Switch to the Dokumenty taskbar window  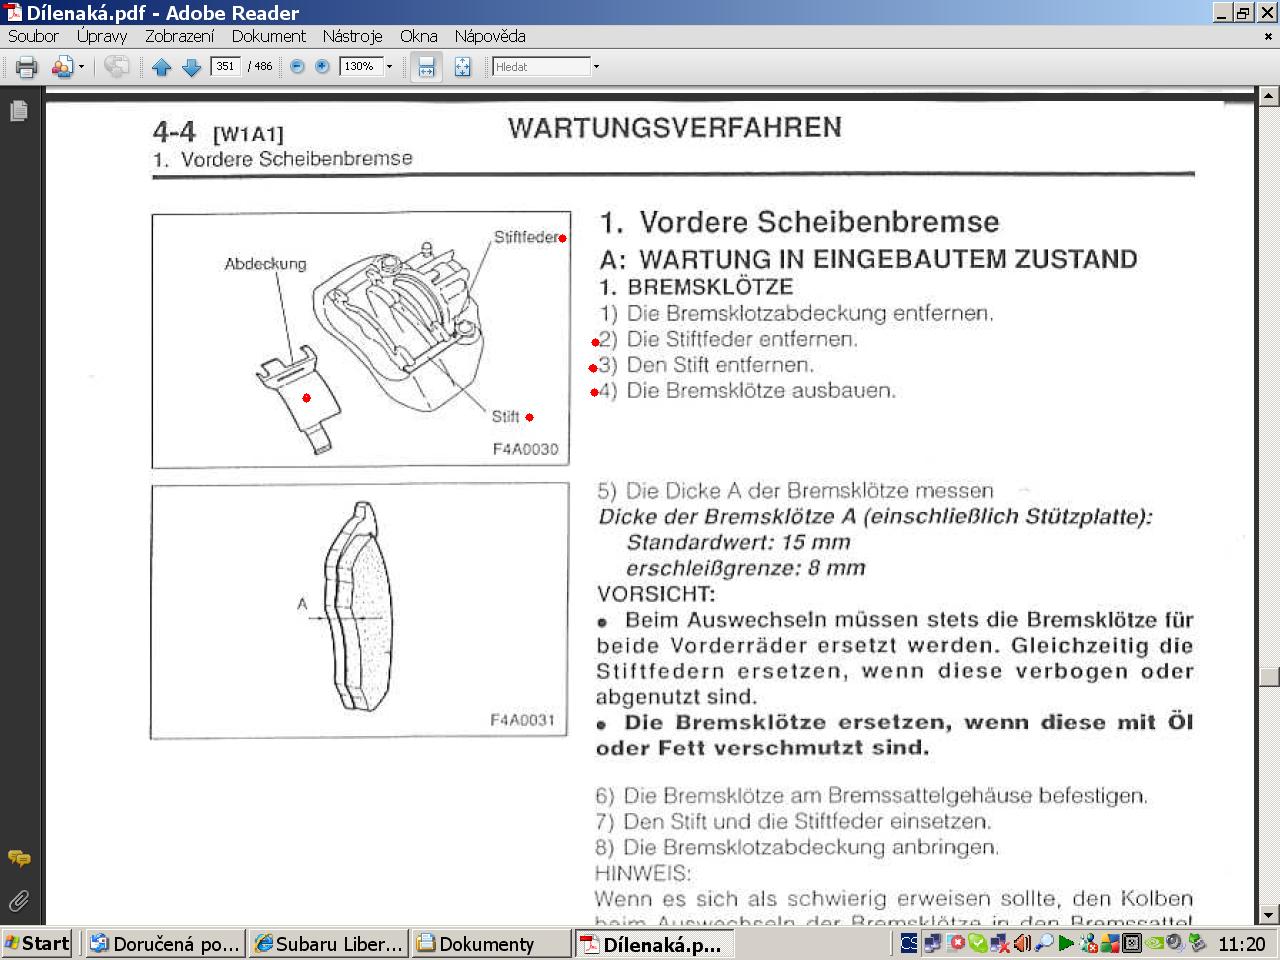491,943
